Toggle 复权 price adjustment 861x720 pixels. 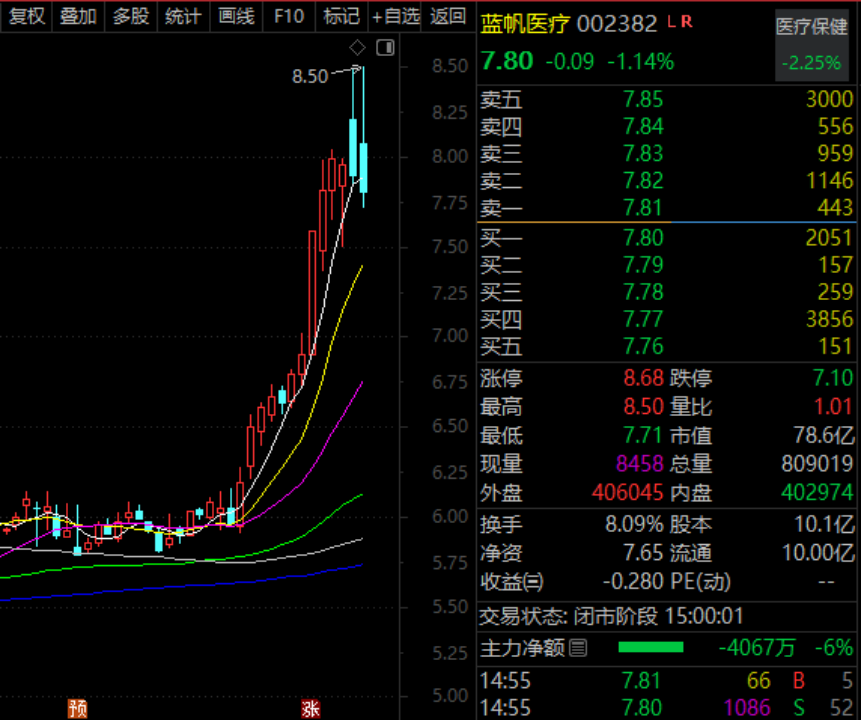[x=25, y=16]
